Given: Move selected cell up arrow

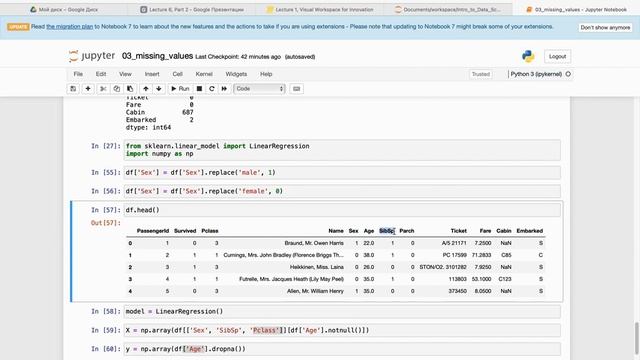Looking at the screenshot, I should (x=146, y=89).
